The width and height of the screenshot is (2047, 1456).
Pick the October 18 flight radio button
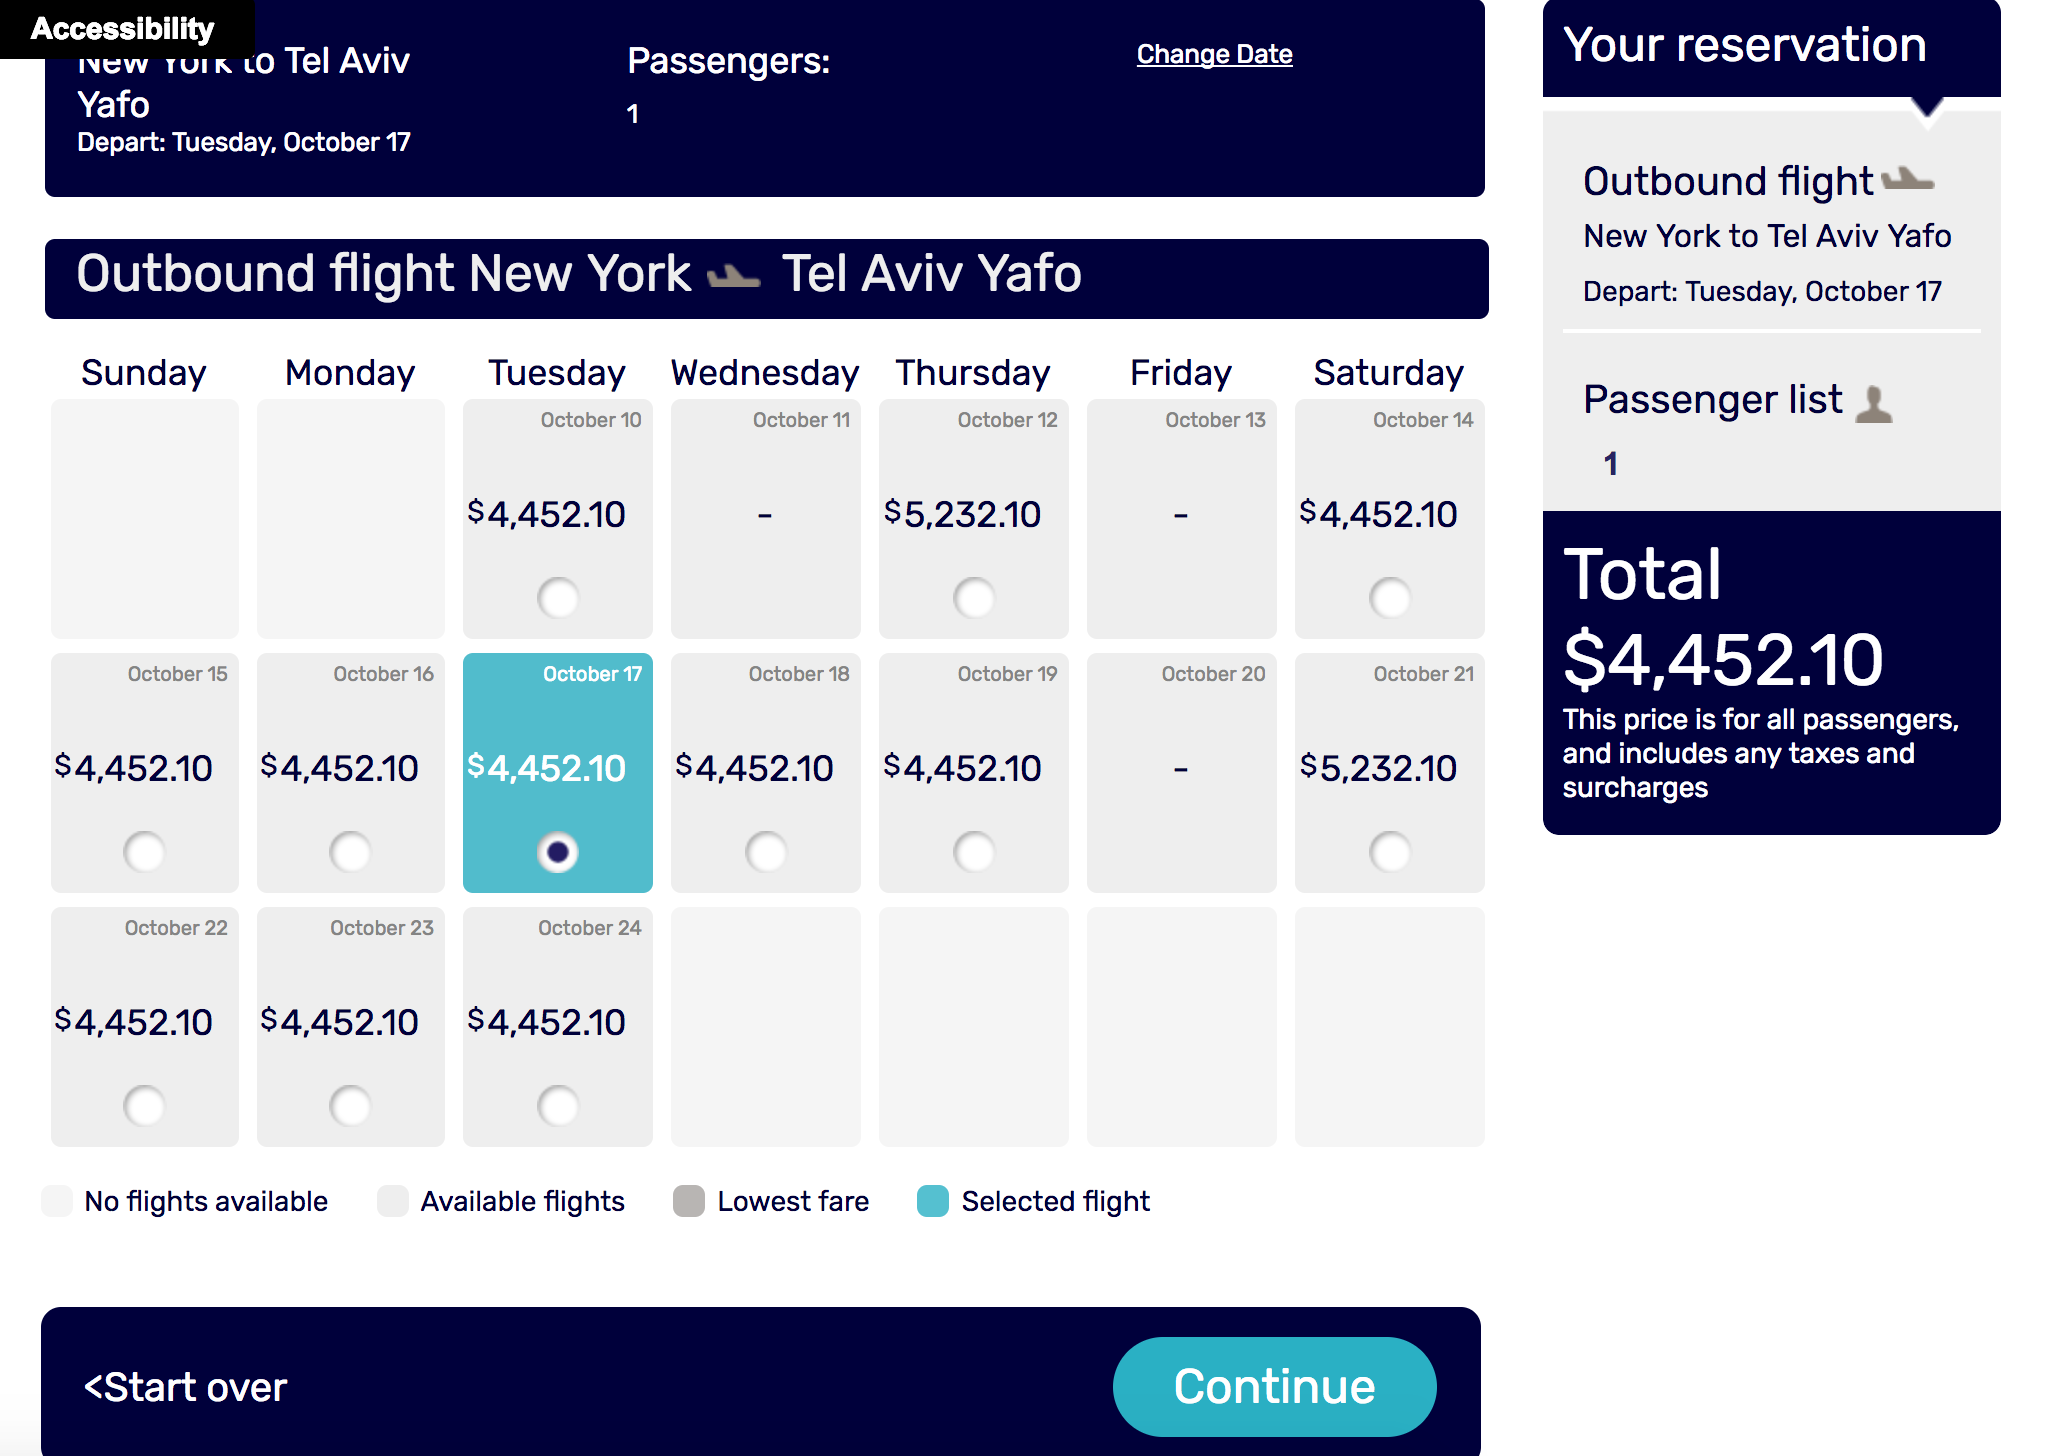(x=766, y=852)
